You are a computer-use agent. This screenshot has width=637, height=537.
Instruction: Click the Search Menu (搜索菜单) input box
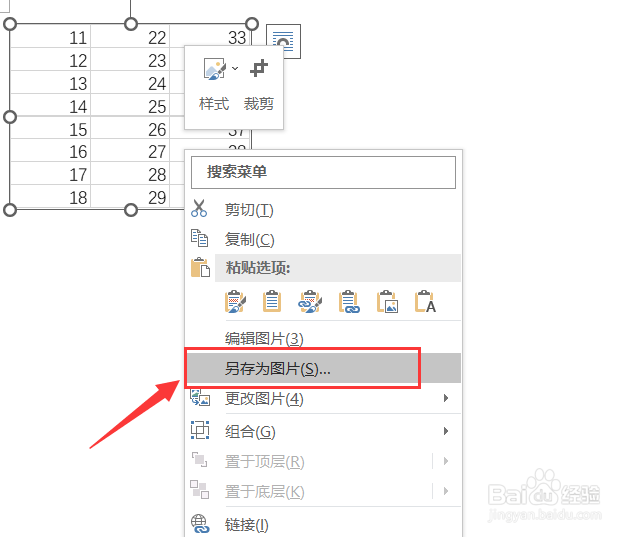323,172
